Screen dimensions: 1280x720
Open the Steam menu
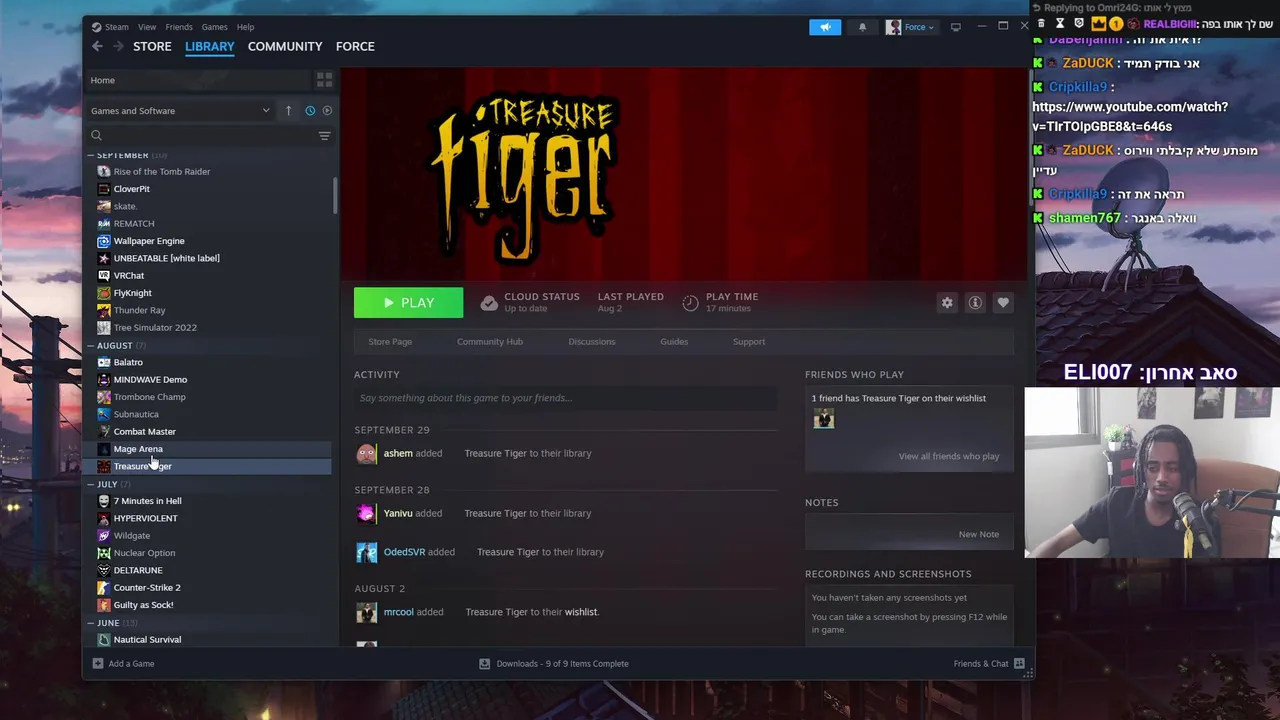tap(117, 27)
